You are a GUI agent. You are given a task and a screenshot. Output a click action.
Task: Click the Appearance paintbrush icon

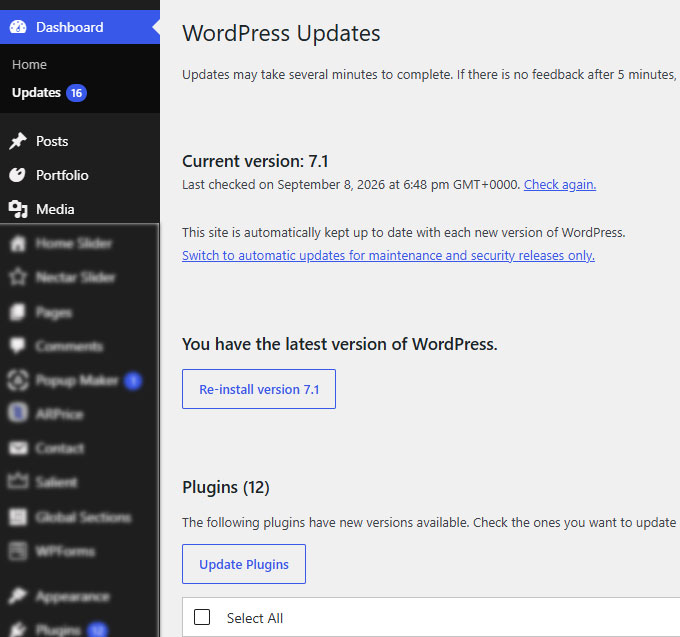point(18,596)
